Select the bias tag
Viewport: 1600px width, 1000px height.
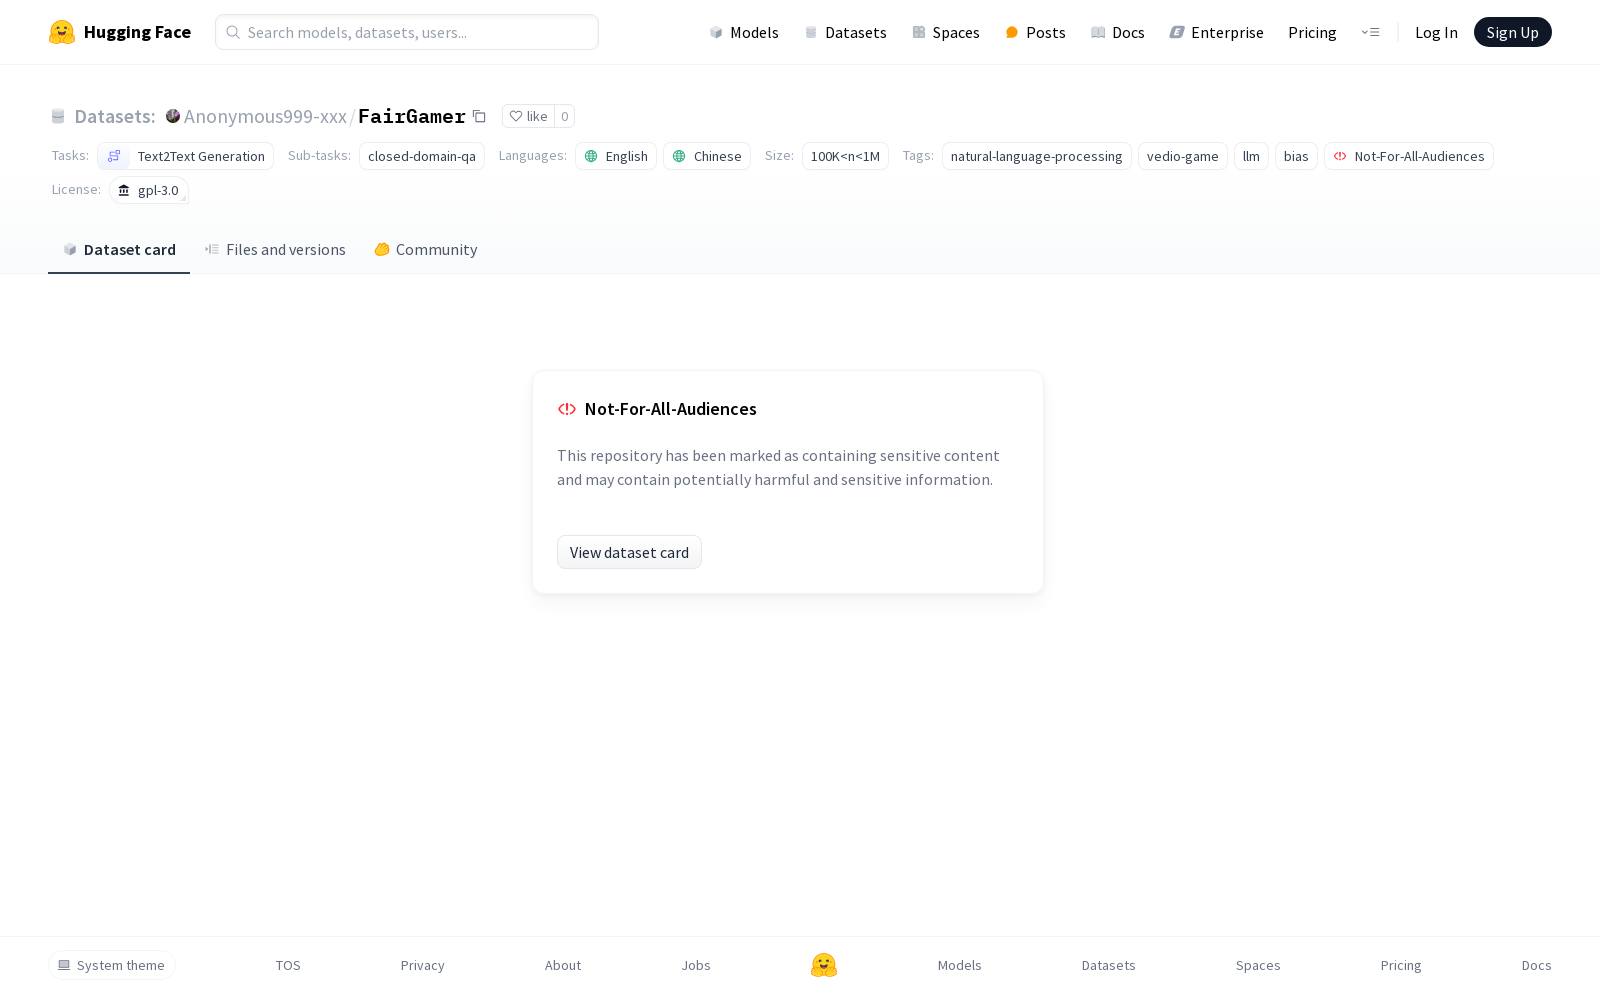1296,156
